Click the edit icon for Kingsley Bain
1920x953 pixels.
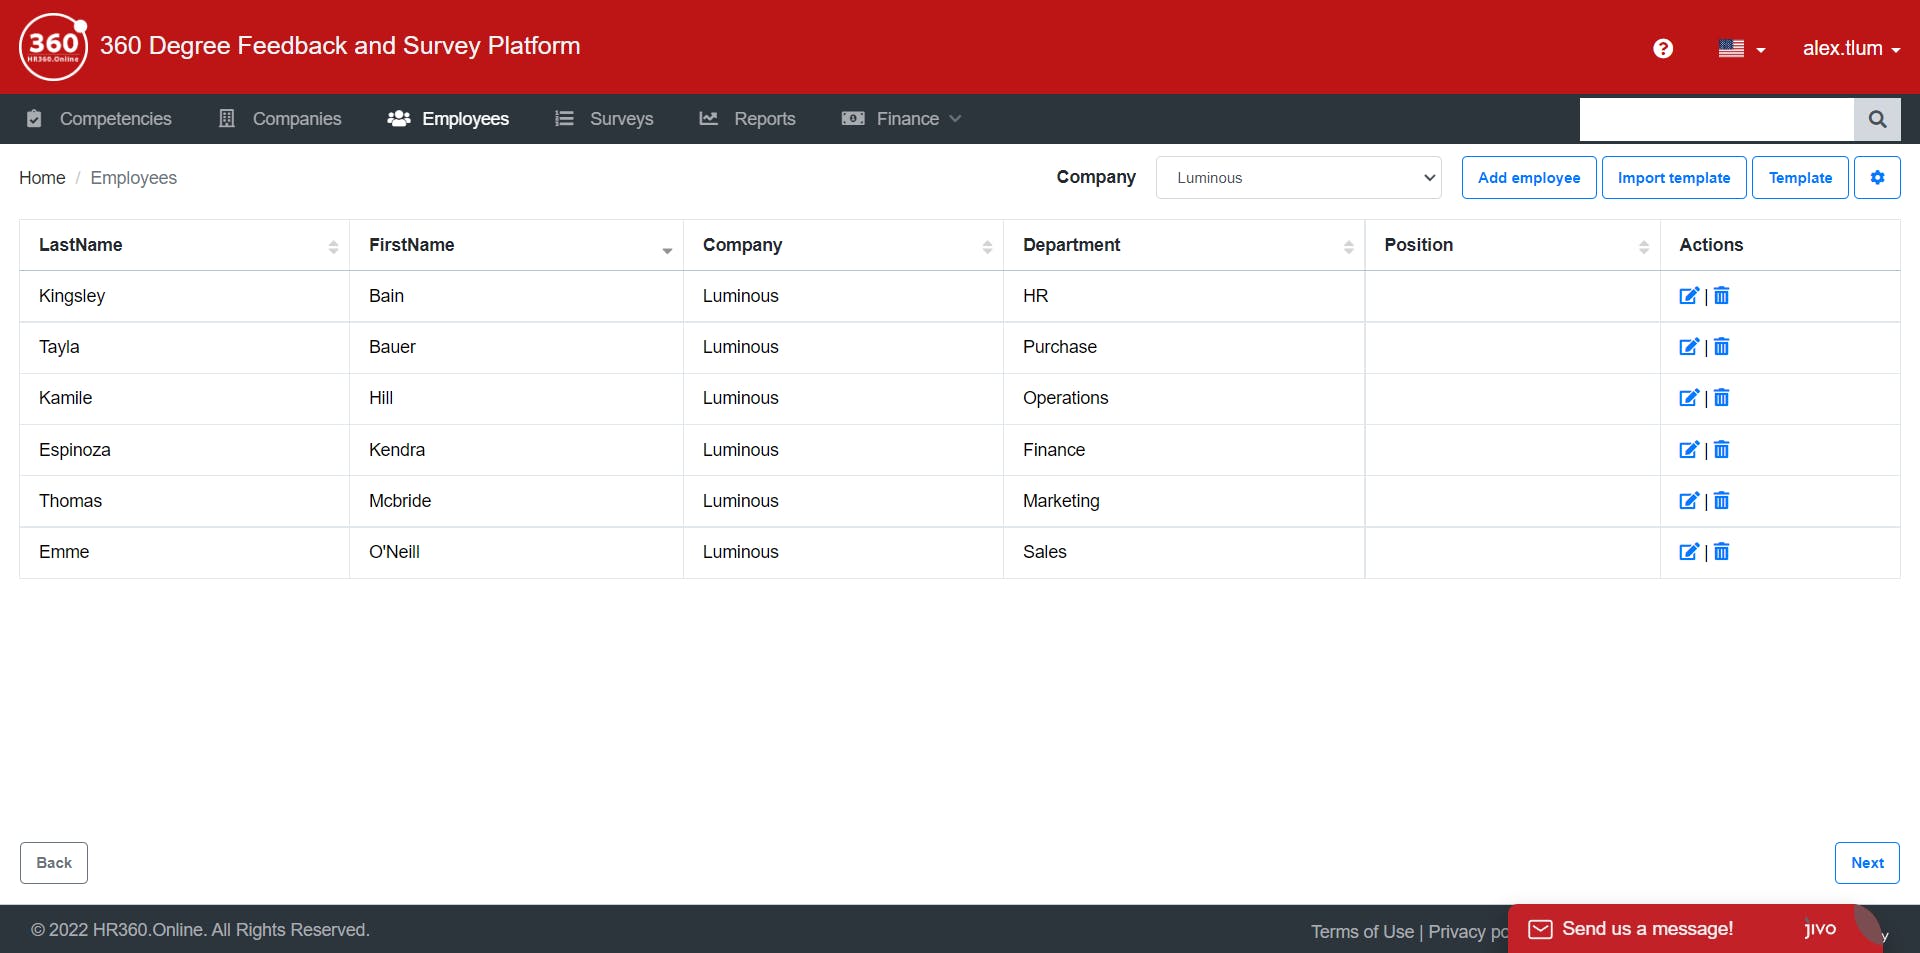(1688, 296)
